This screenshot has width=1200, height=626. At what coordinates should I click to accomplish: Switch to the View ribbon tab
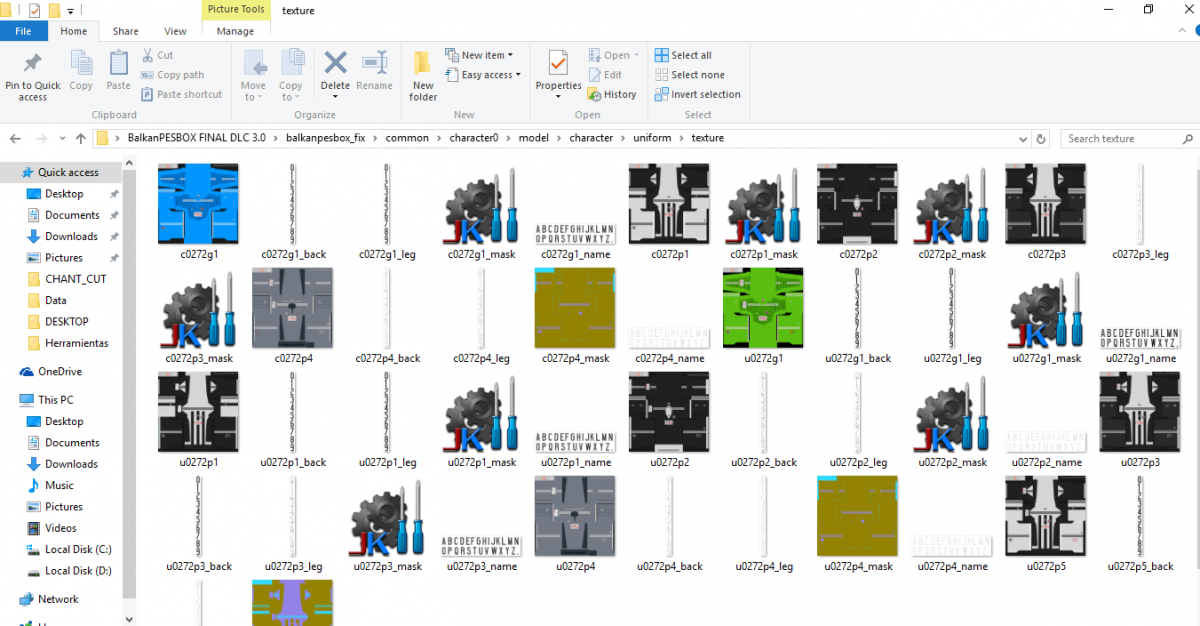(175, 31)
